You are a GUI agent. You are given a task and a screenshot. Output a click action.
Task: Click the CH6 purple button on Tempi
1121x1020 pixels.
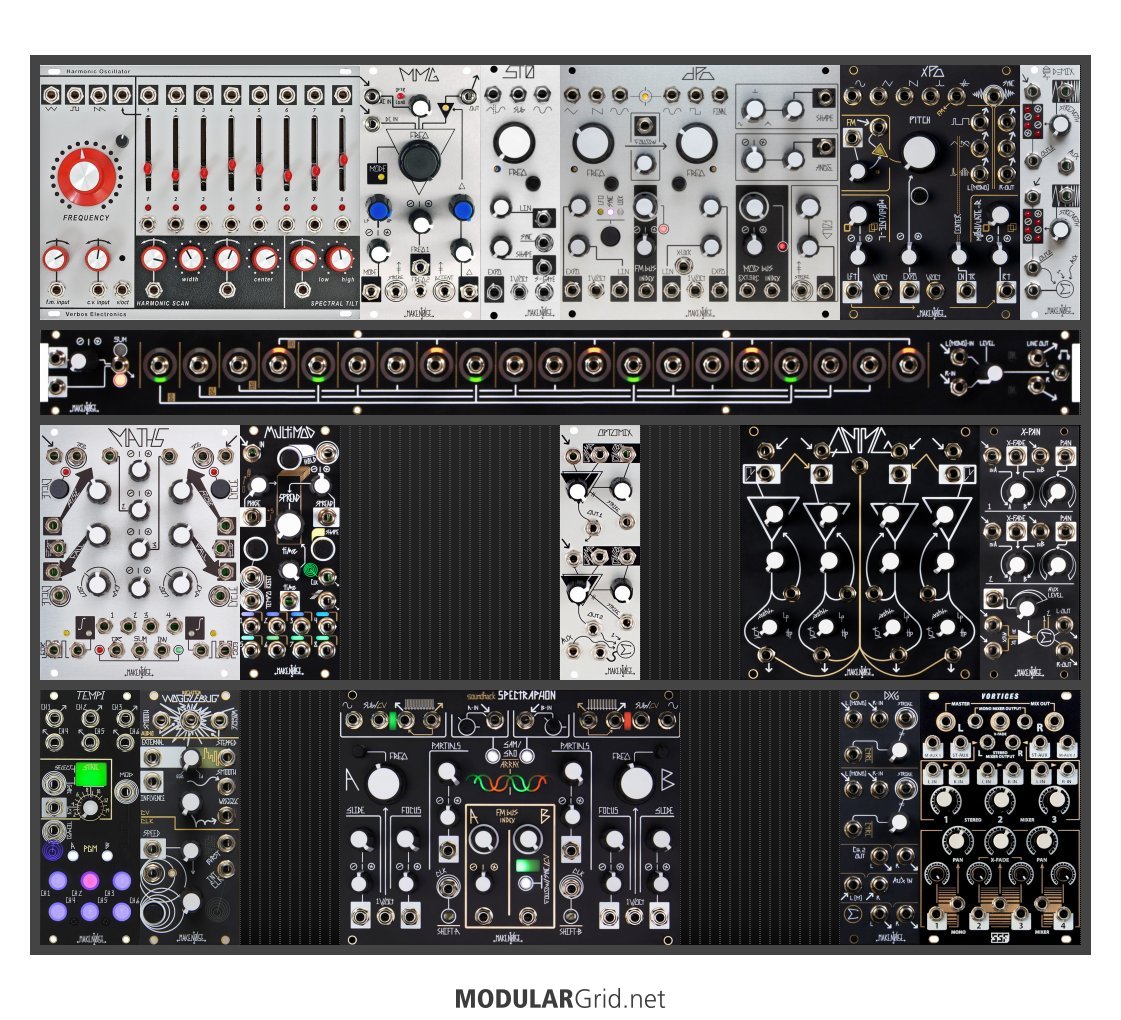click(x=122, y=911)
